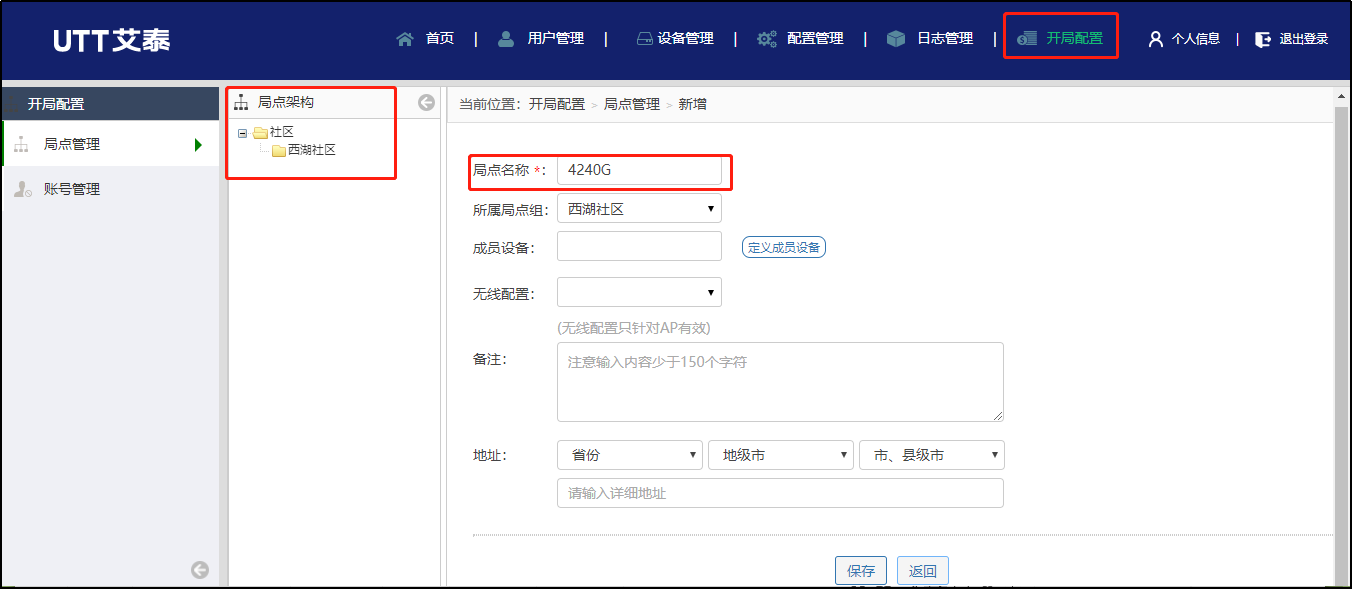The width and height of the screenshot is (1353, 590).
Task: Click the logout icon beside 退出登录
Action: [x=1264, y=39]
